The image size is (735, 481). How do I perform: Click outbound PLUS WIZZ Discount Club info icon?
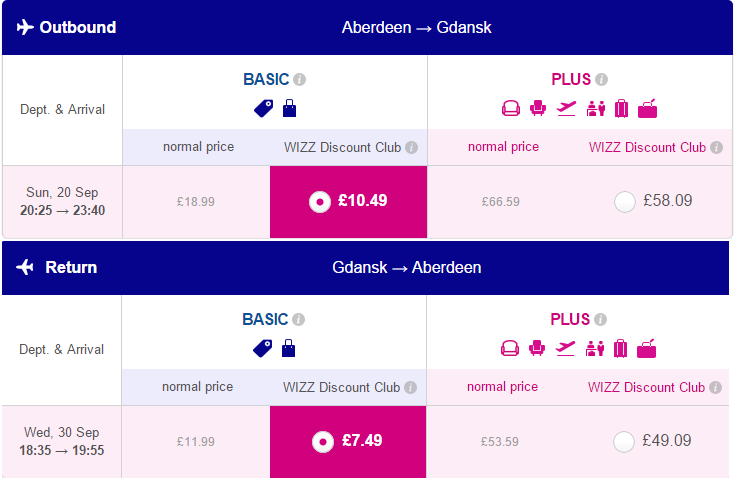tap(716, 147)
